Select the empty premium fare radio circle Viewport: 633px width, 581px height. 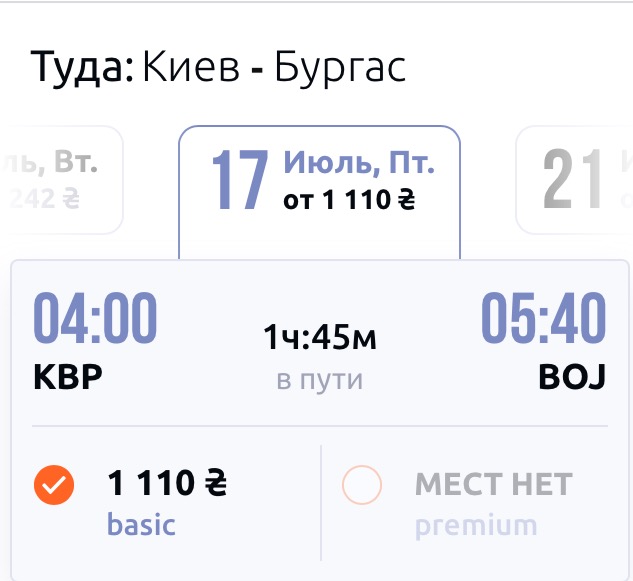pos(362,487)
